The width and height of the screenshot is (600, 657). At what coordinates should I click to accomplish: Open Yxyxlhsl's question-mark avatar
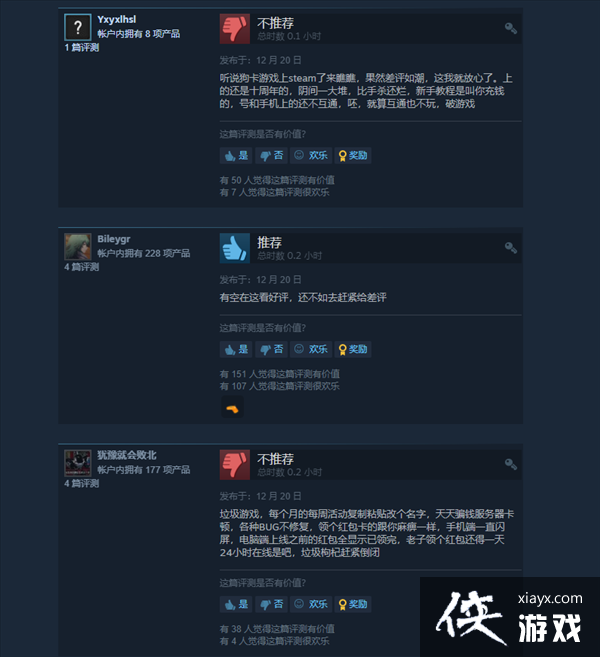(x=78, y=27)
